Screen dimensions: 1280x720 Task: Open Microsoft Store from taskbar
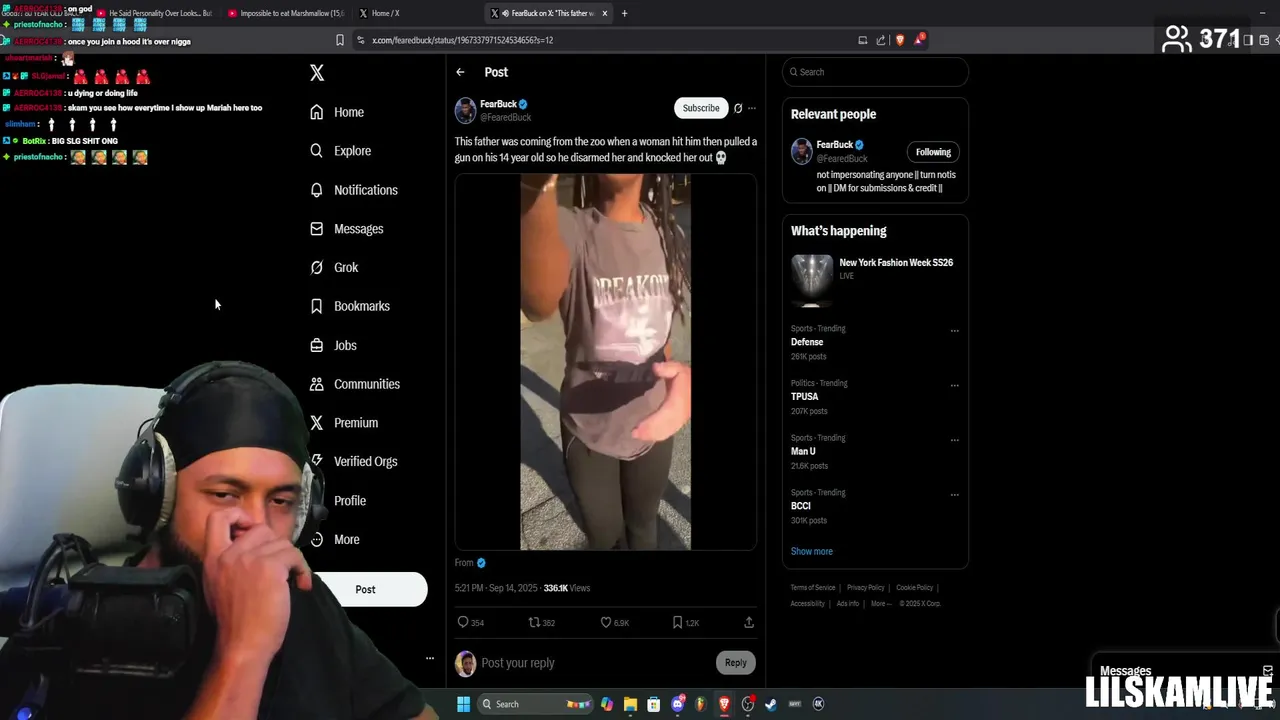(654, 704)
